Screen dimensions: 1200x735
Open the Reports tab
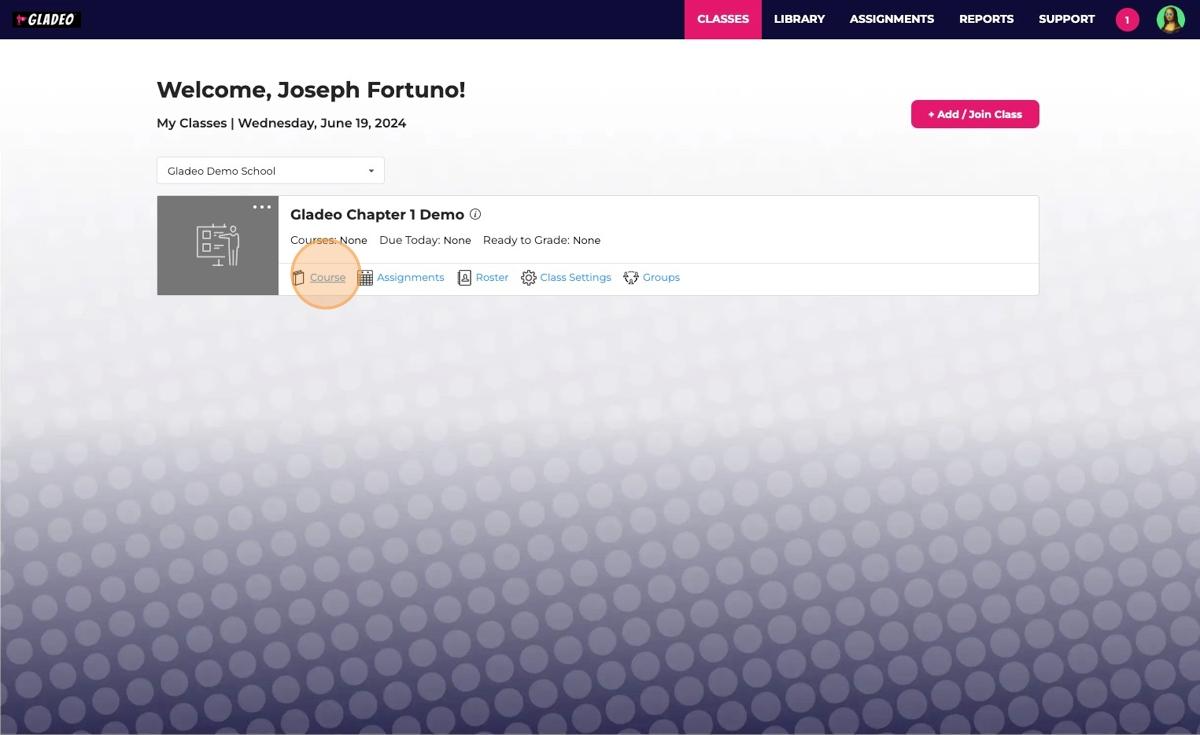coord(986,19)
